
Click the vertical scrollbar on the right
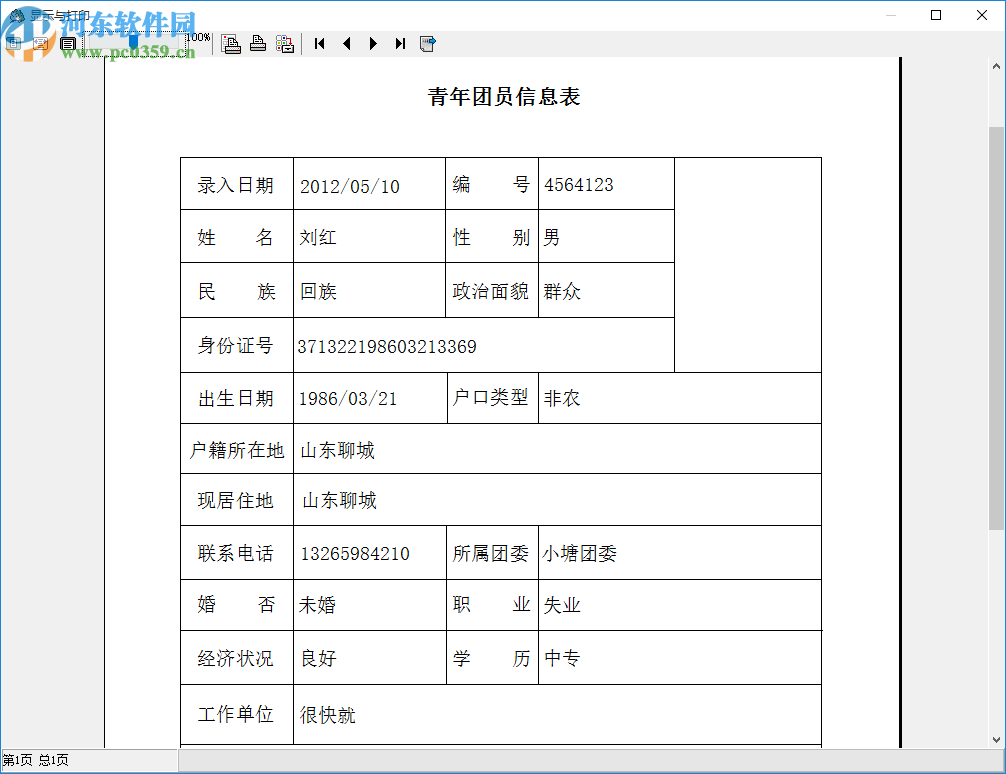(997, 400)
